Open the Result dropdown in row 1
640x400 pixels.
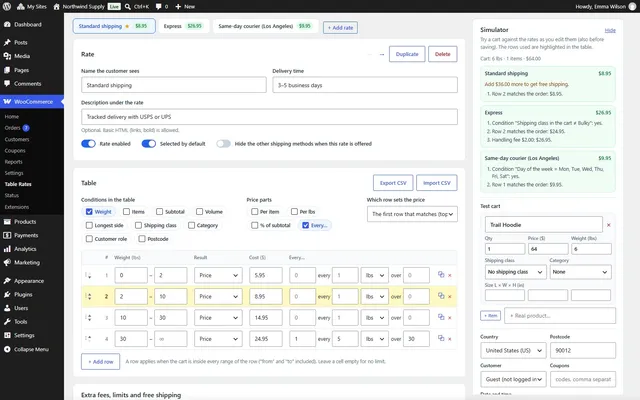point(218,276)
